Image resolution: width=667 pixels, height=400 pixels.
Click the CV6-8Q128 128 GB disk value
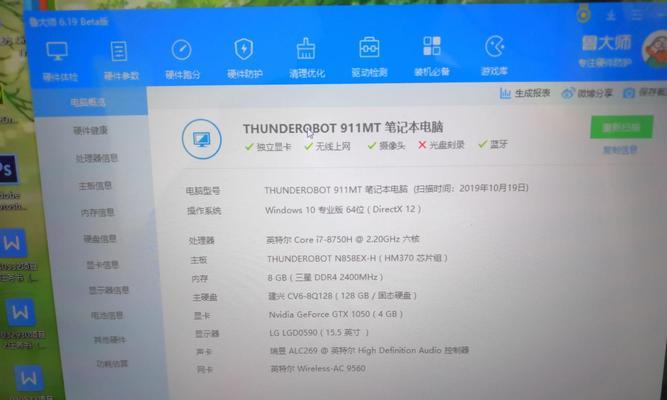342,296
